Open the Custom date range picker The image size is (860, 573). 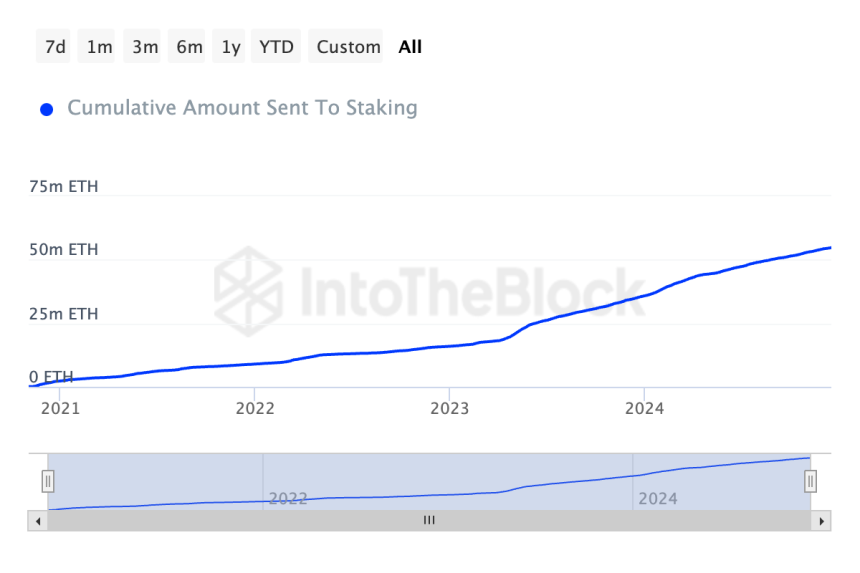(x=348, y=47)
